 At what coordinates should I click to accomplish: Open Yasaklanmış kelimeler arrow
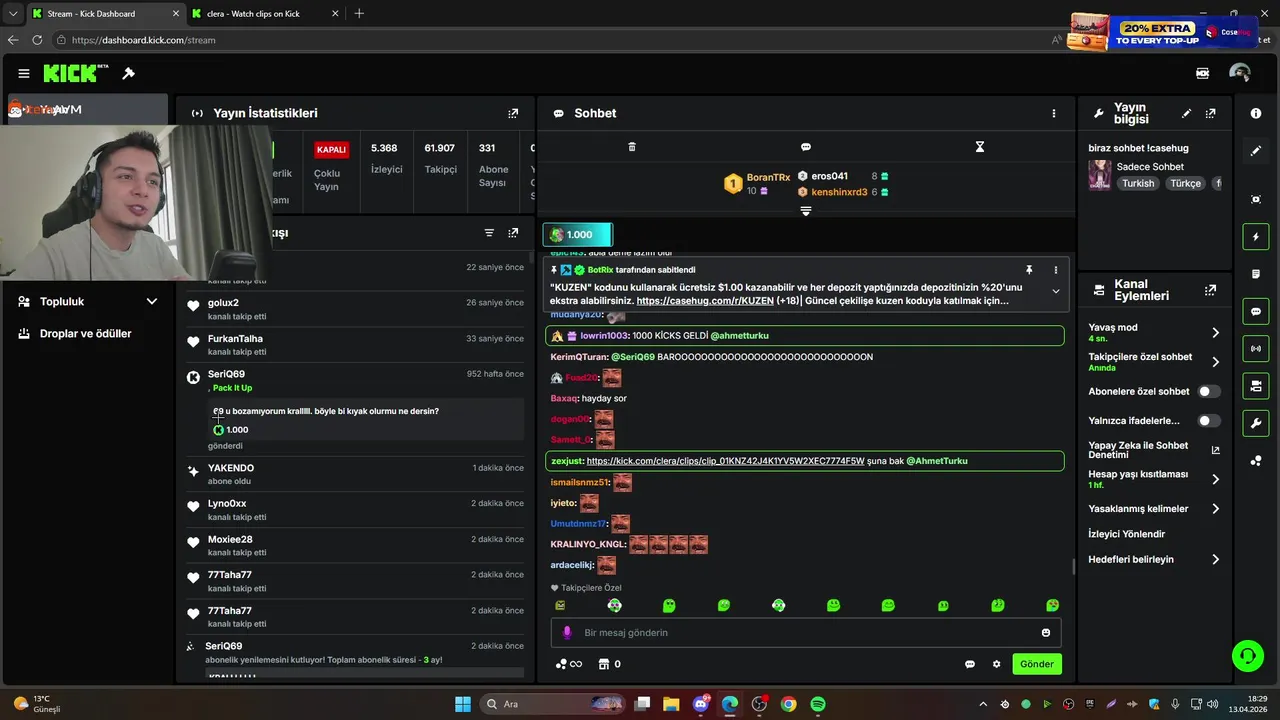tap(1216, 509)
